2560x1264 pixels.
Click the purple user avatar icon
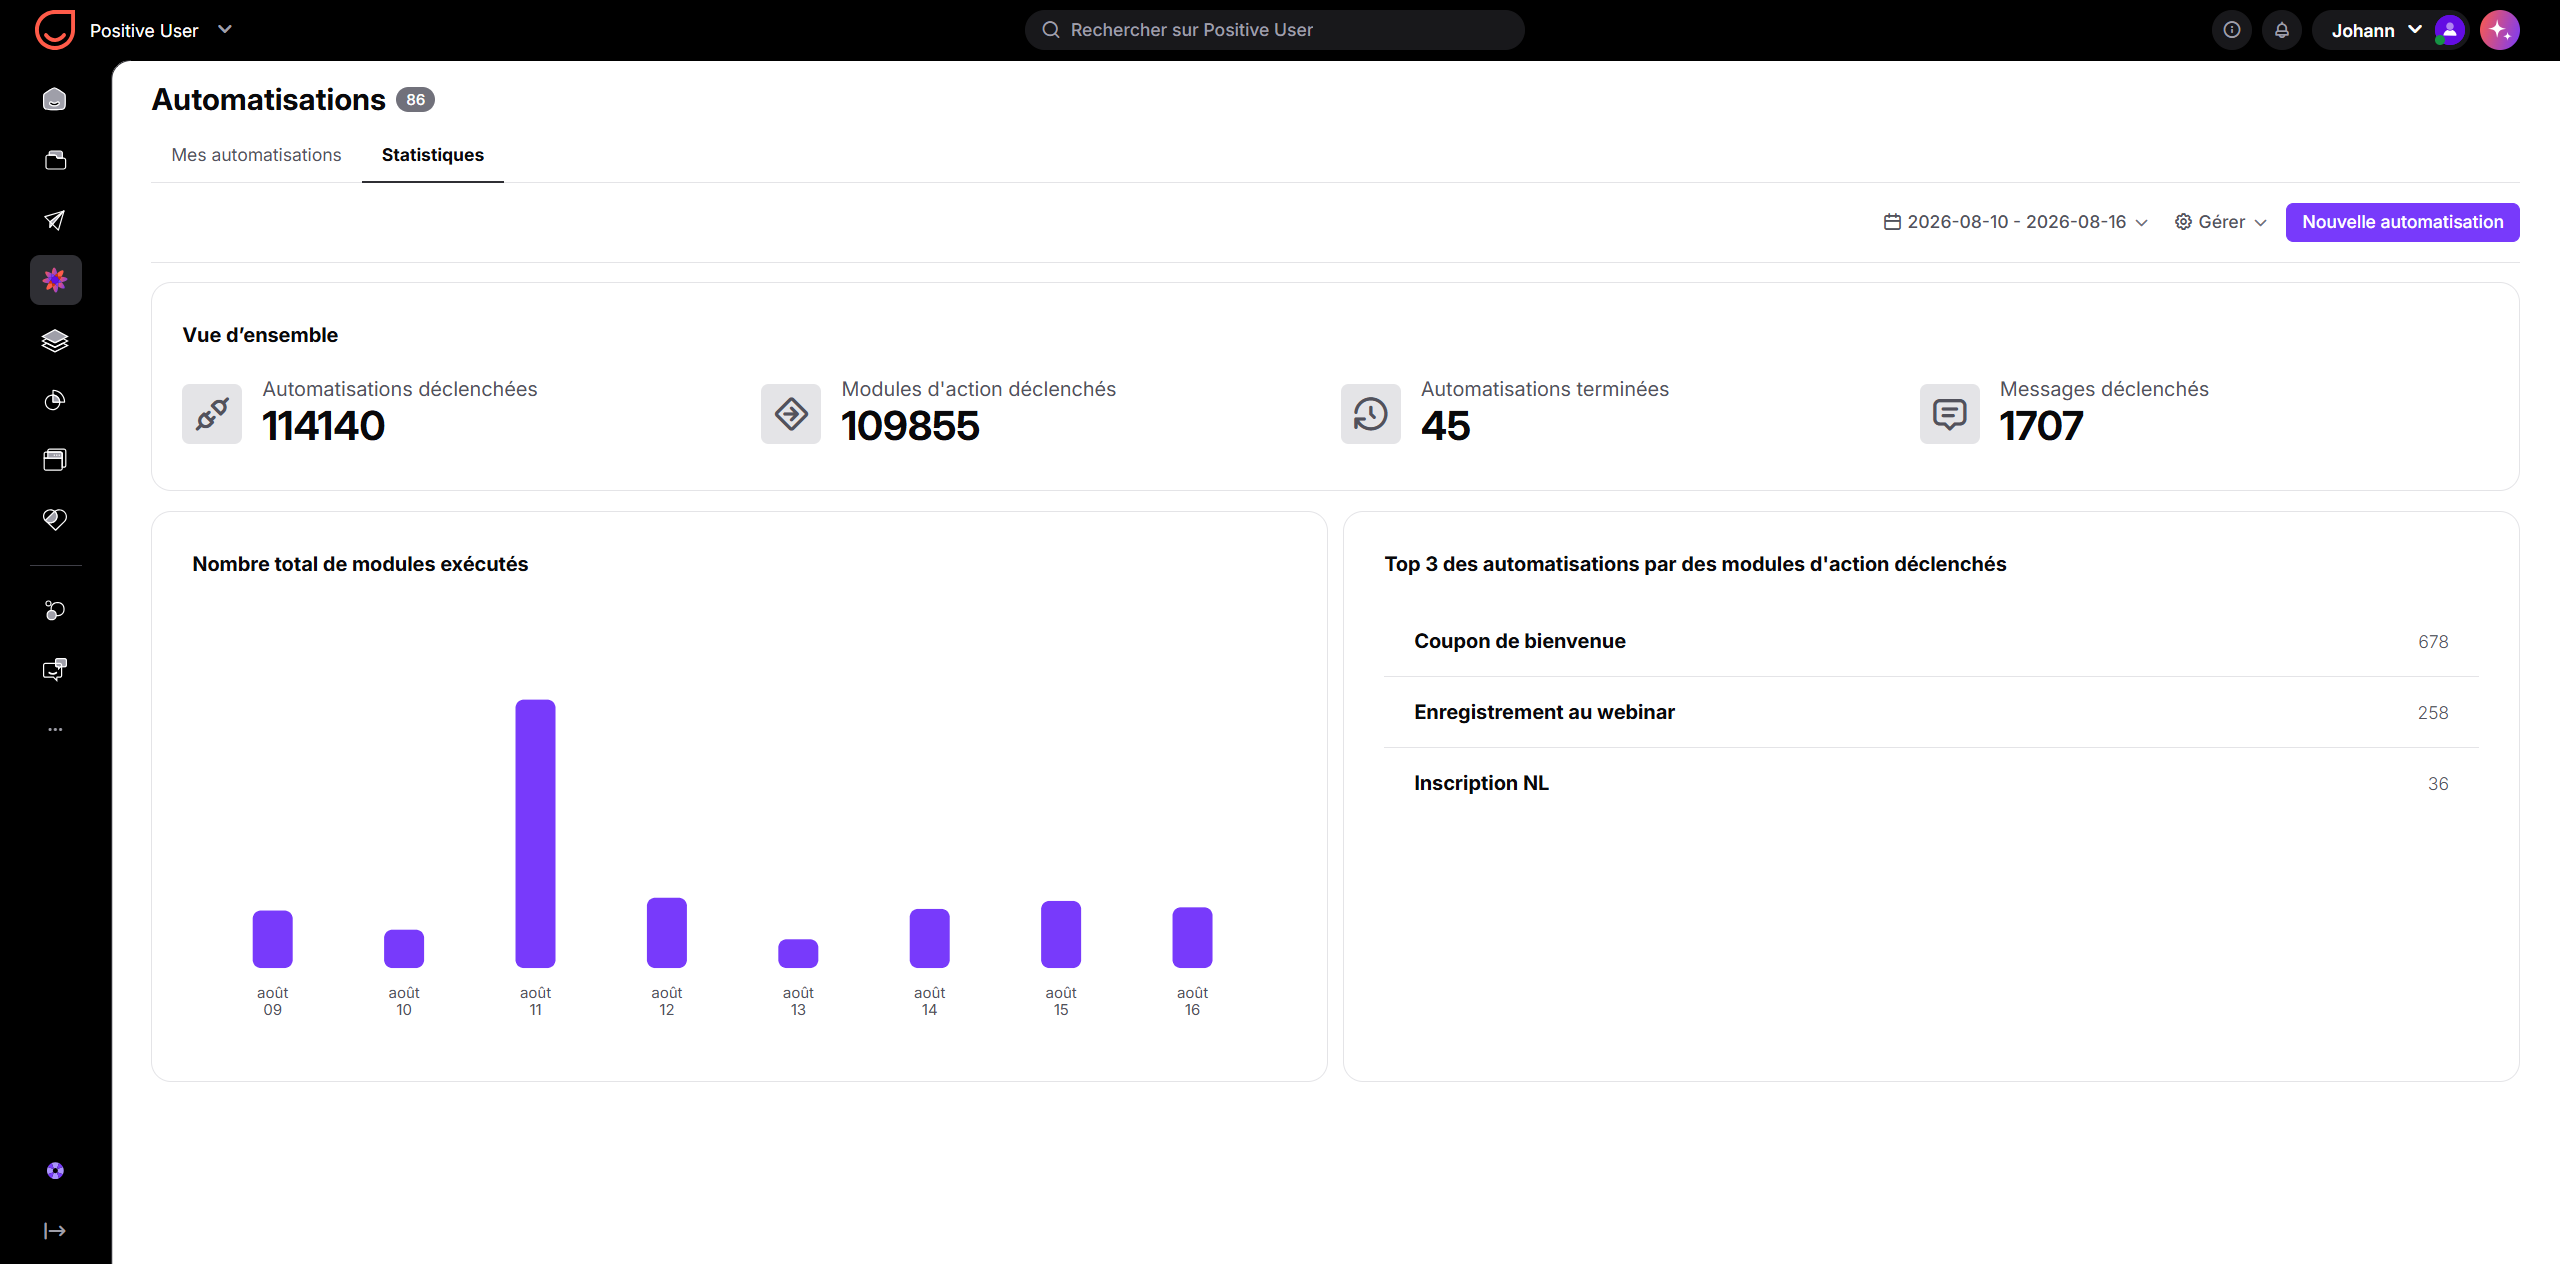[2450, 30]
